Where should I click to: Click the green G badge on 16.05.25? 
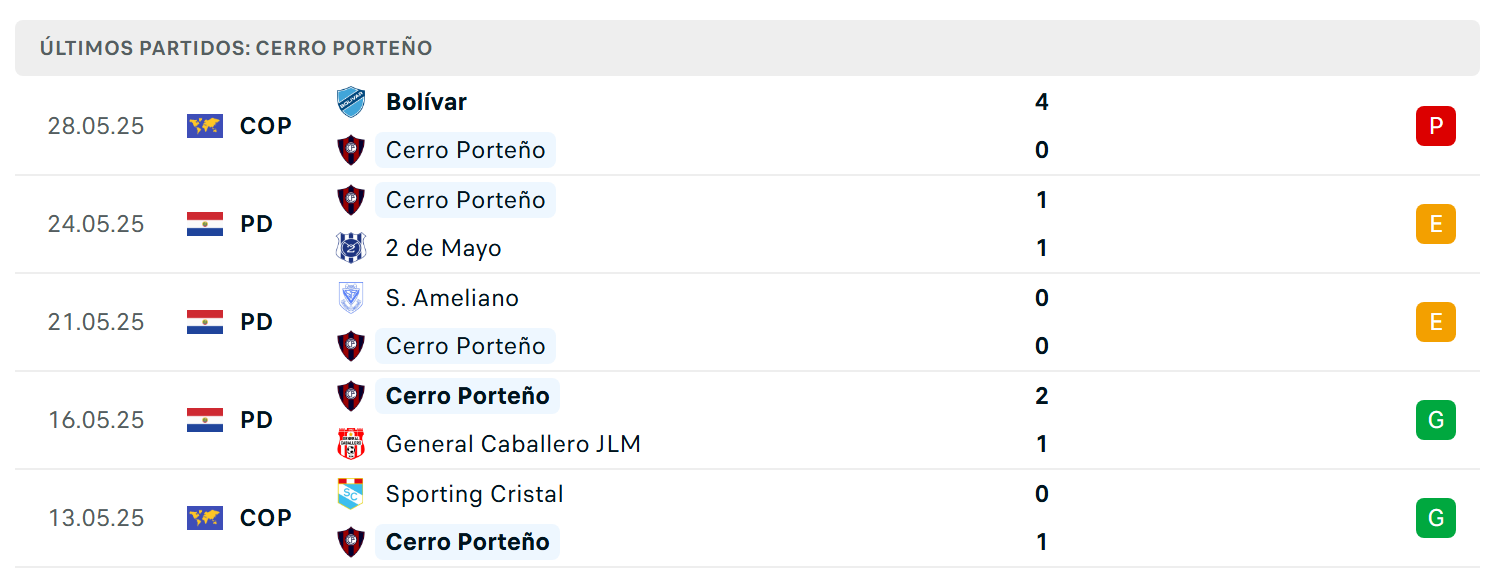1436,420
